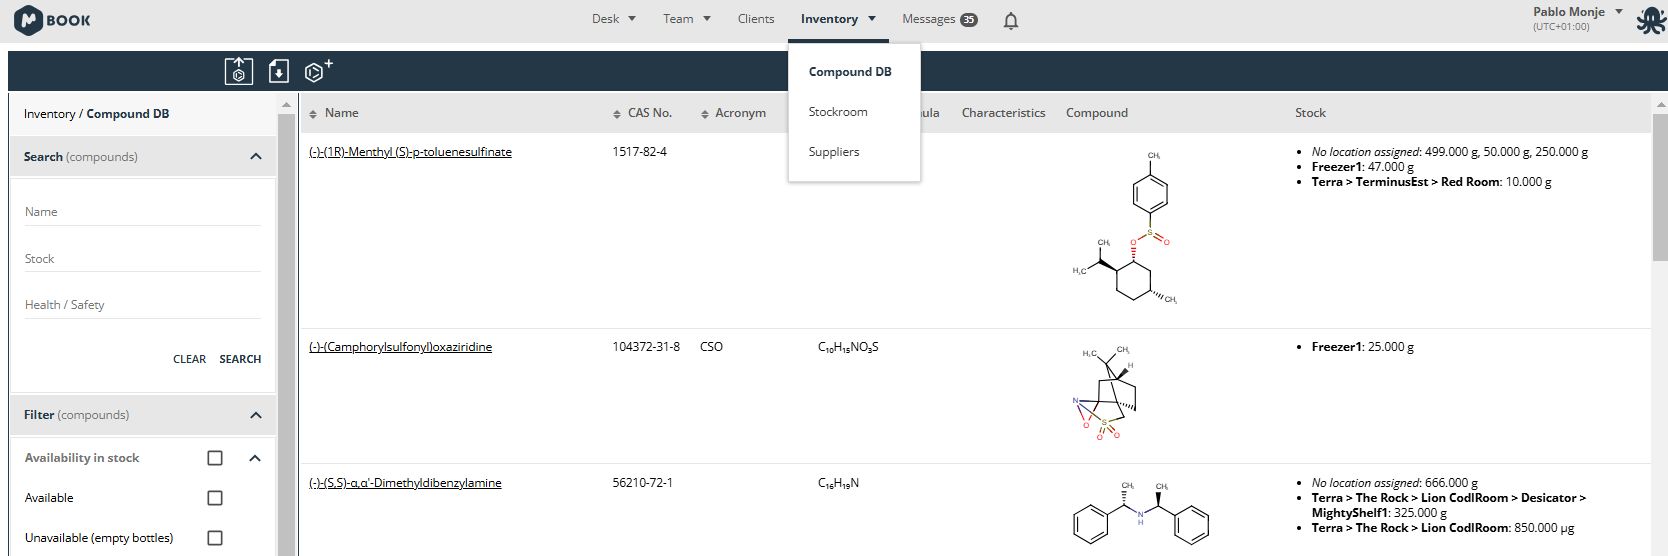Screen dimensions: 1668x556
Task: Toggle Availability in stock checkbox
Action: pos(215,458)
